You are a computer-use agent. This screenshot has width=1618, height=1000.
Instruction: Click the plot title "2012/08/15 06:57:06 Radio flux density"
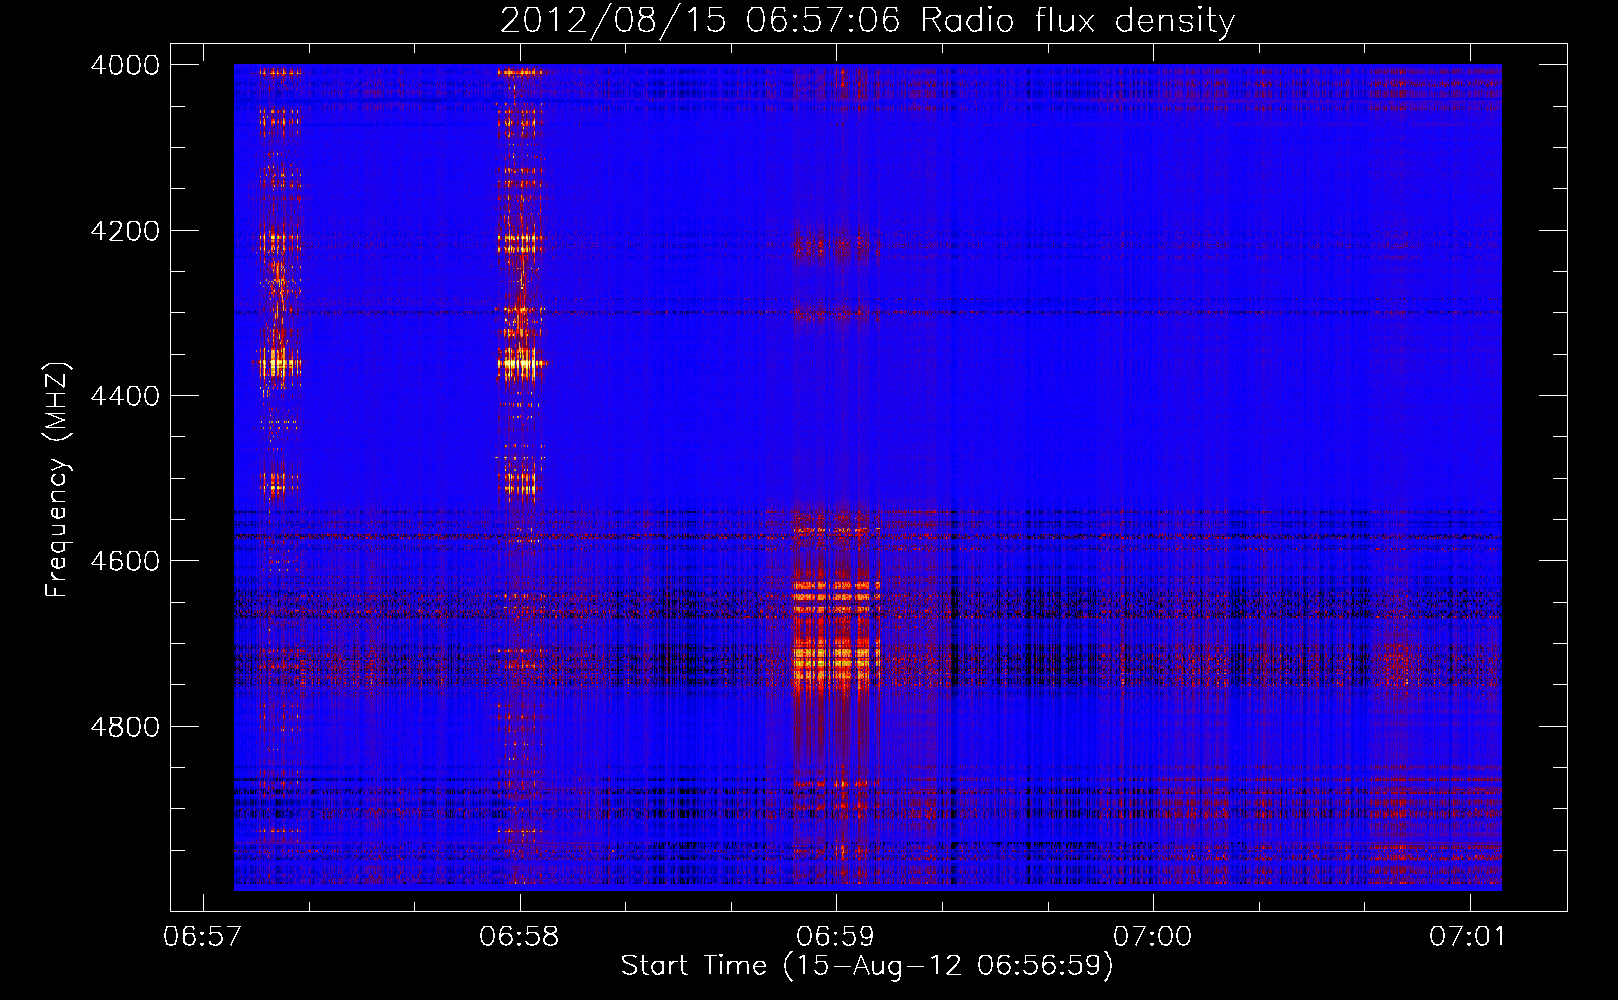point(867,20)
